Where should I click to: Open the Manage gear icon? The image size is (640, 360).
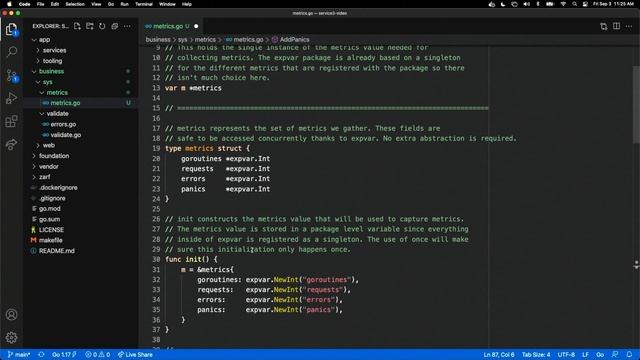(11, 337)
